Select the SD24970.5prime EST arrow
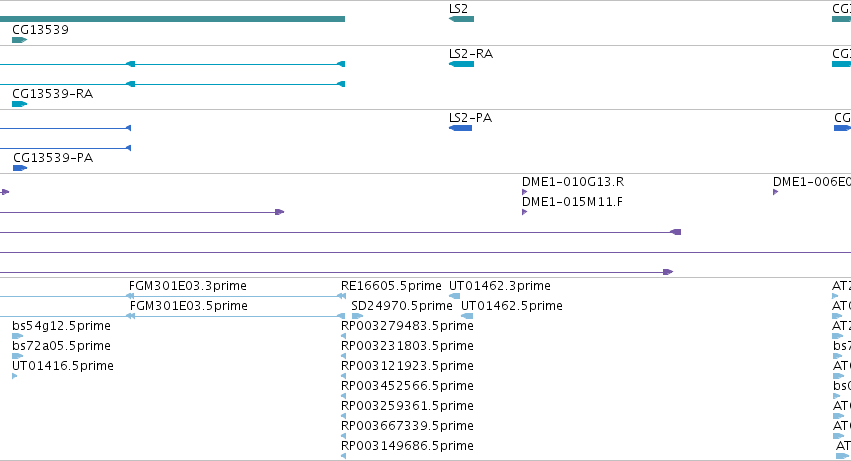 (357, 316)
